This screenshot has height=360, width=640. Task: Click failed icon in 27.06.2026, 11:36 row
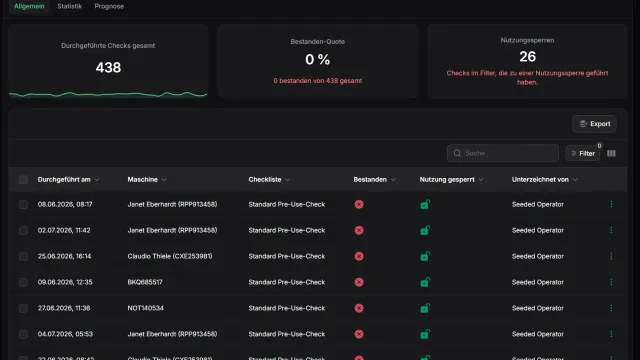359,308
